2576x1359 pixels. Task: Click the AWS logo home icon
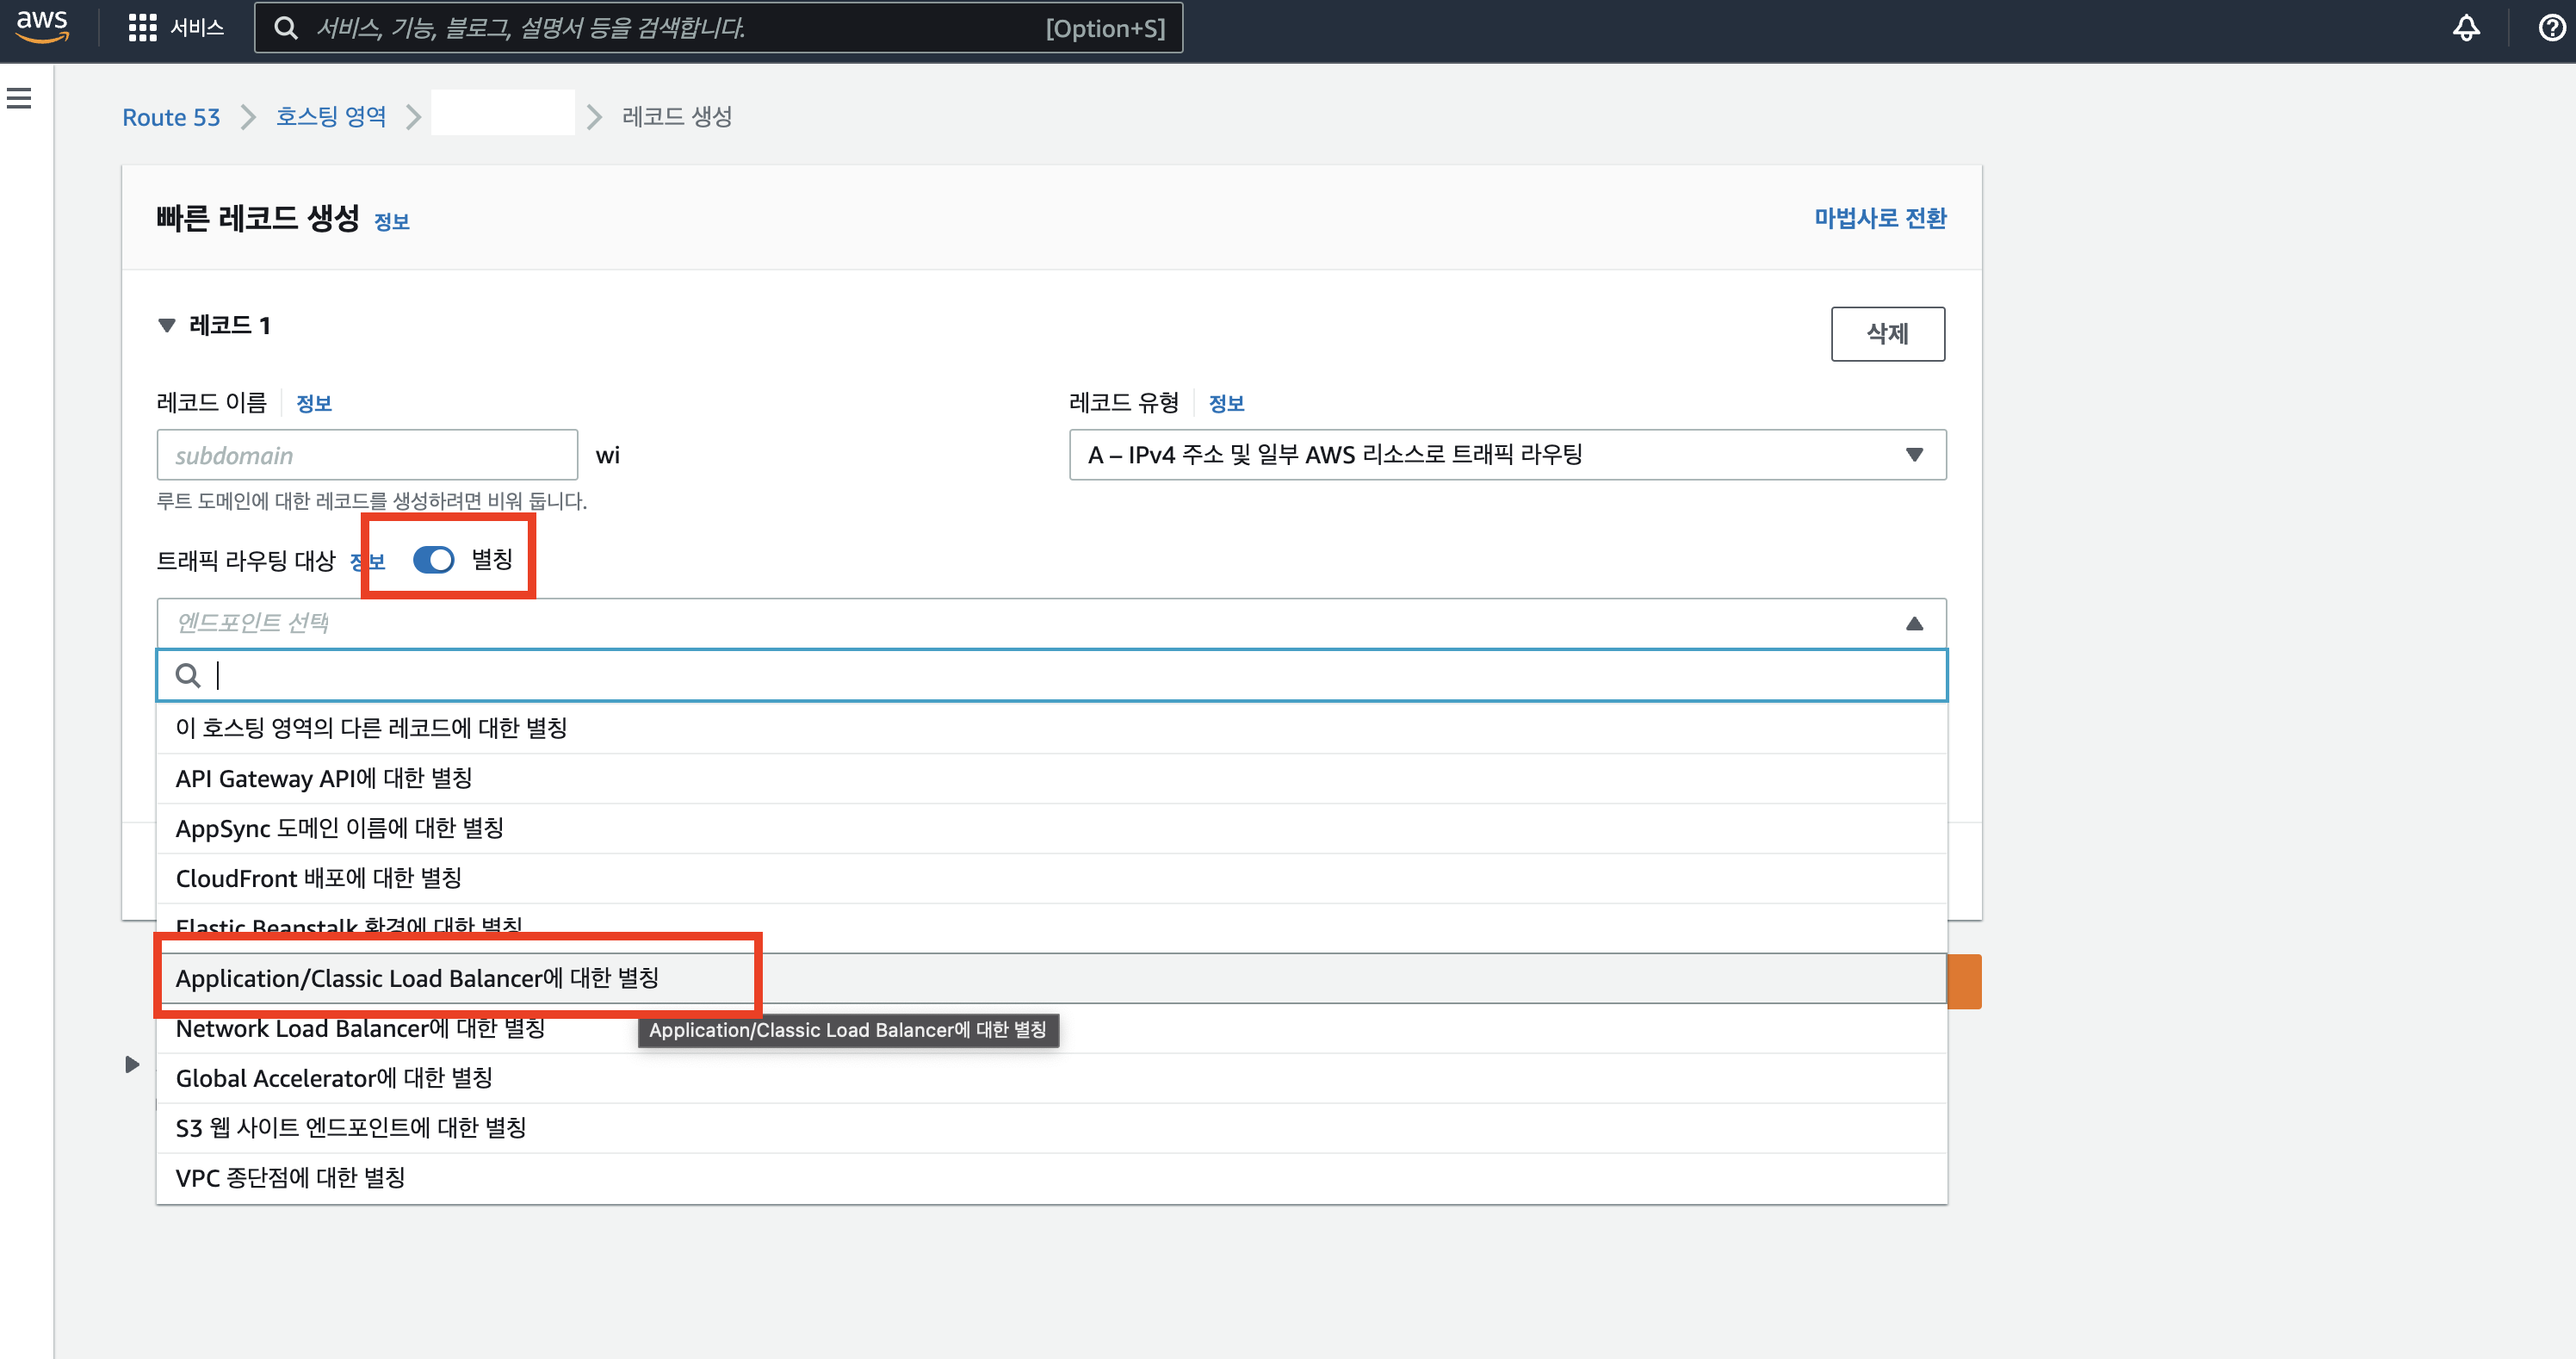coord(42,26)
